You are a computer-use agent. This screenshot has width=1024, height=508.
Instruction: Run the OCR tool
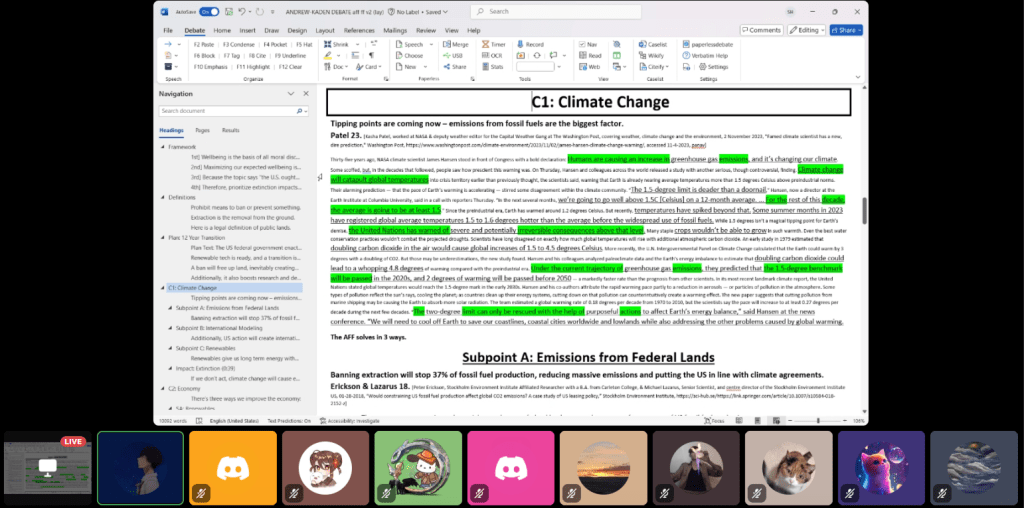point(495,56)
